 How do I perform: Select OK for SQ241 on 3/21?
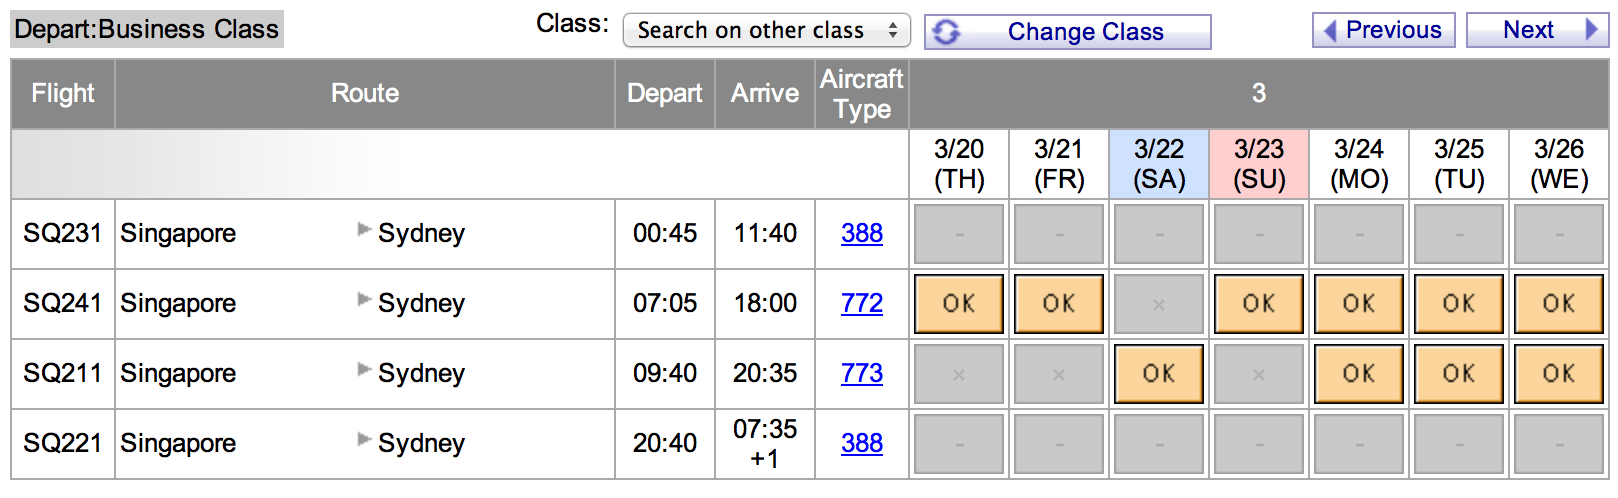pyautogui.click(x=1059, y=304)
